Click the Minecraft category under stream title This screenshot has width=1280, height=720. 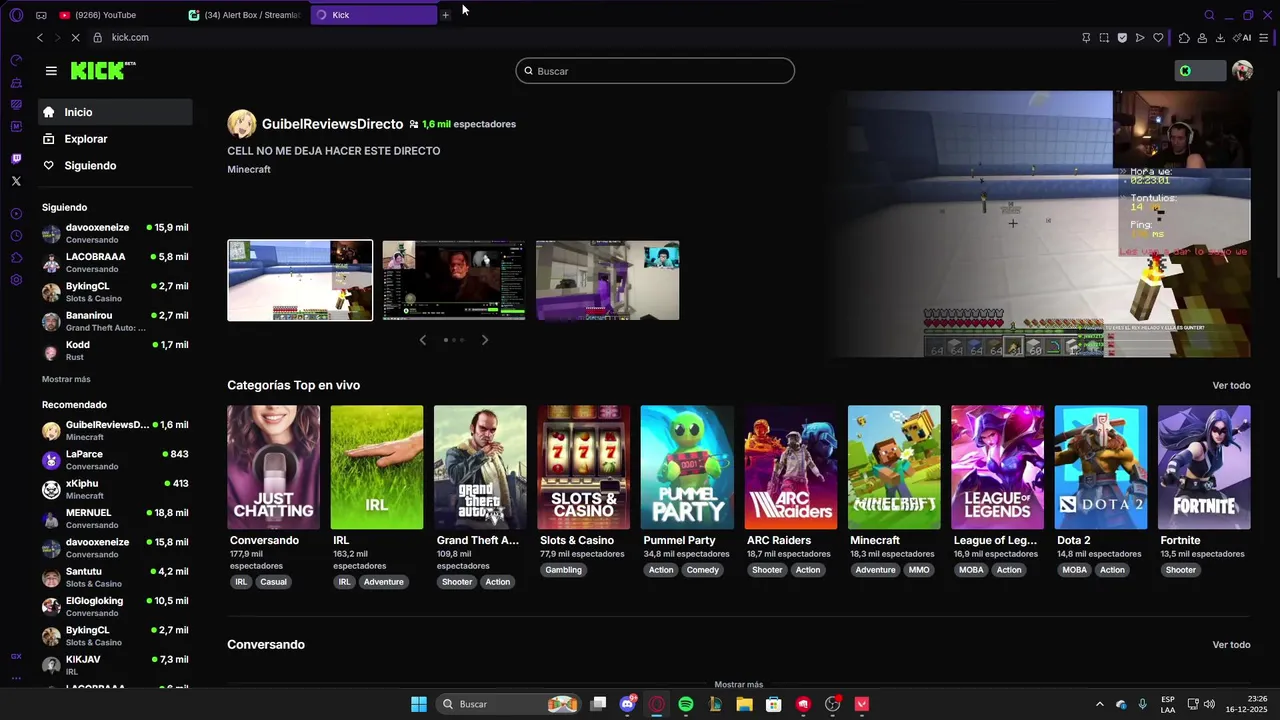(249, 169)
